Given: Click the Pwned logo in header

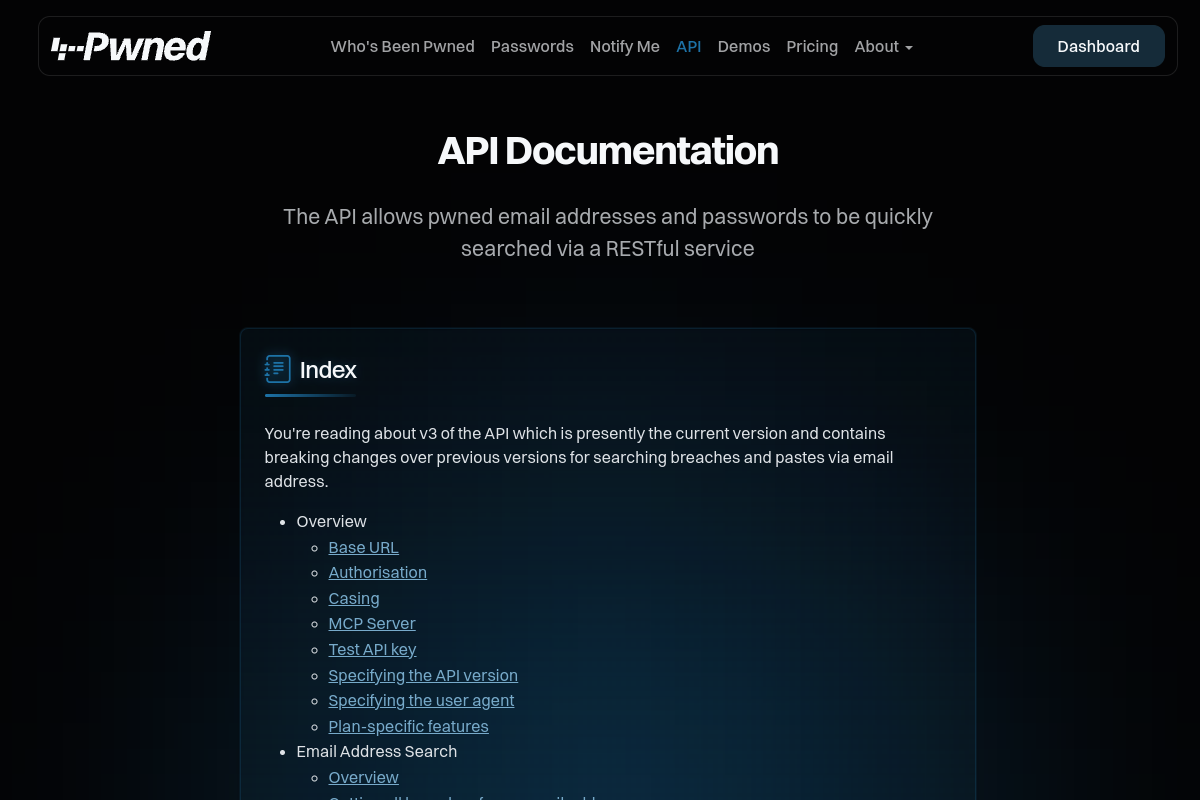Looking at the screenshot, I should point(131,46).
